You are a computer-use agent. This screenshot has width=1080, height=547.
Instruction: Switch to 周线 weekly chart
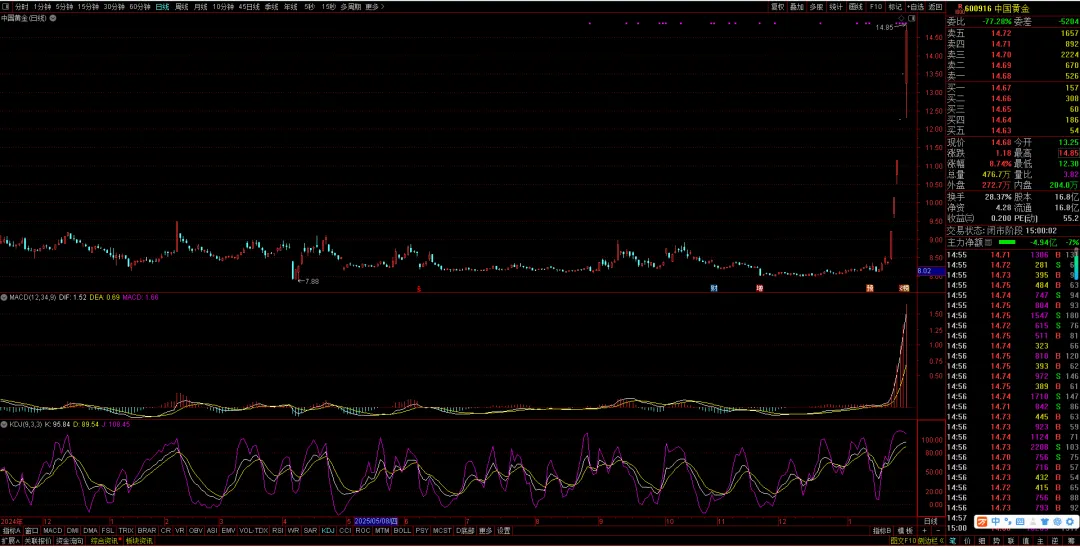coord(182,7)
